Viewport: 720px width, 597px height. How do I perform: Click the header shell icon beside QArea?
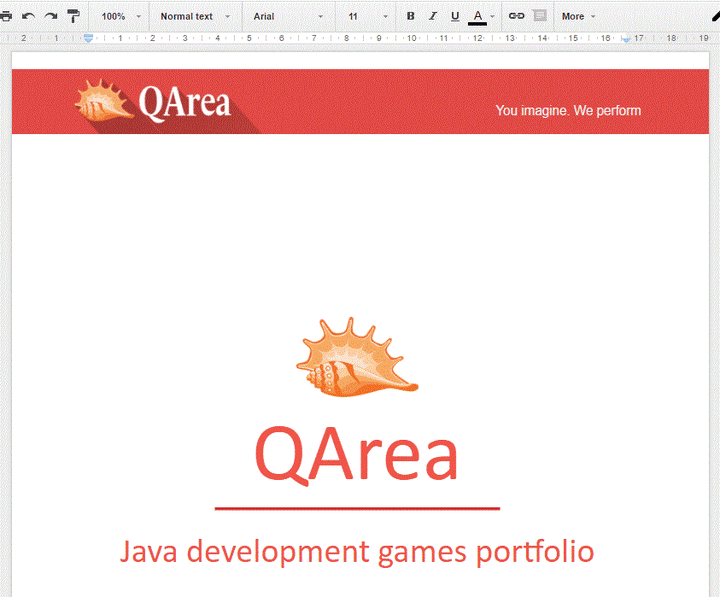104,101
